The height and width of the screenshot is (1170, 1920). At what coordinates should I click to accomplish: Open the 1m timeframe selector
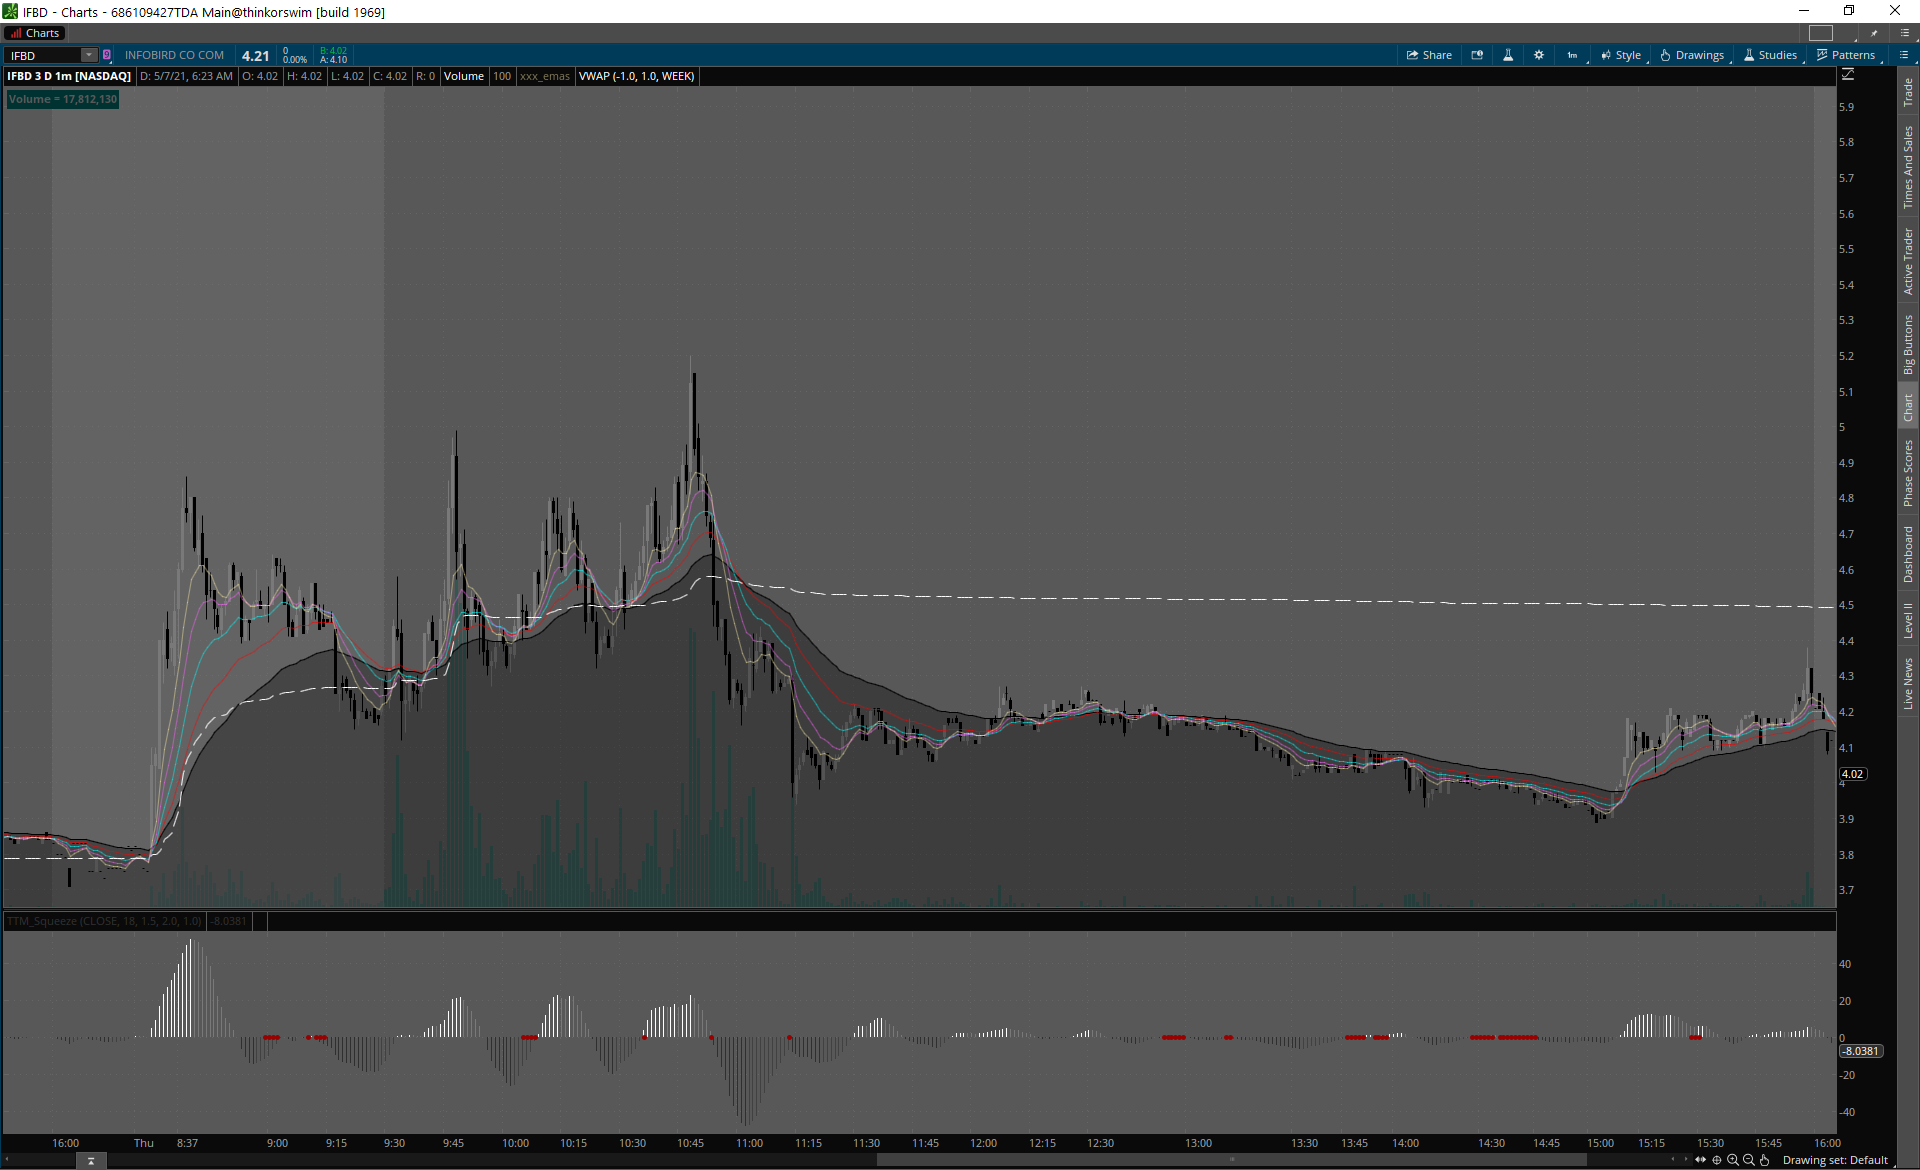pyautogui.click(x=1572, y=55)
